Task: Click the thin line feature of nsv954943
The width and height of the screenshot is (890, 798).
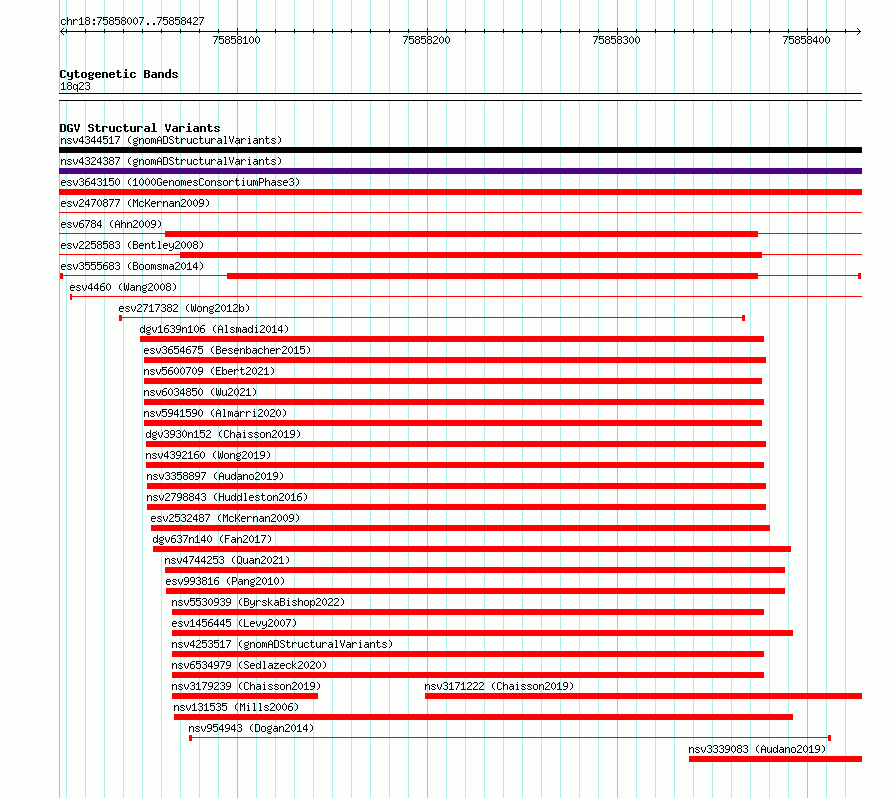Action: pos(510,738)
